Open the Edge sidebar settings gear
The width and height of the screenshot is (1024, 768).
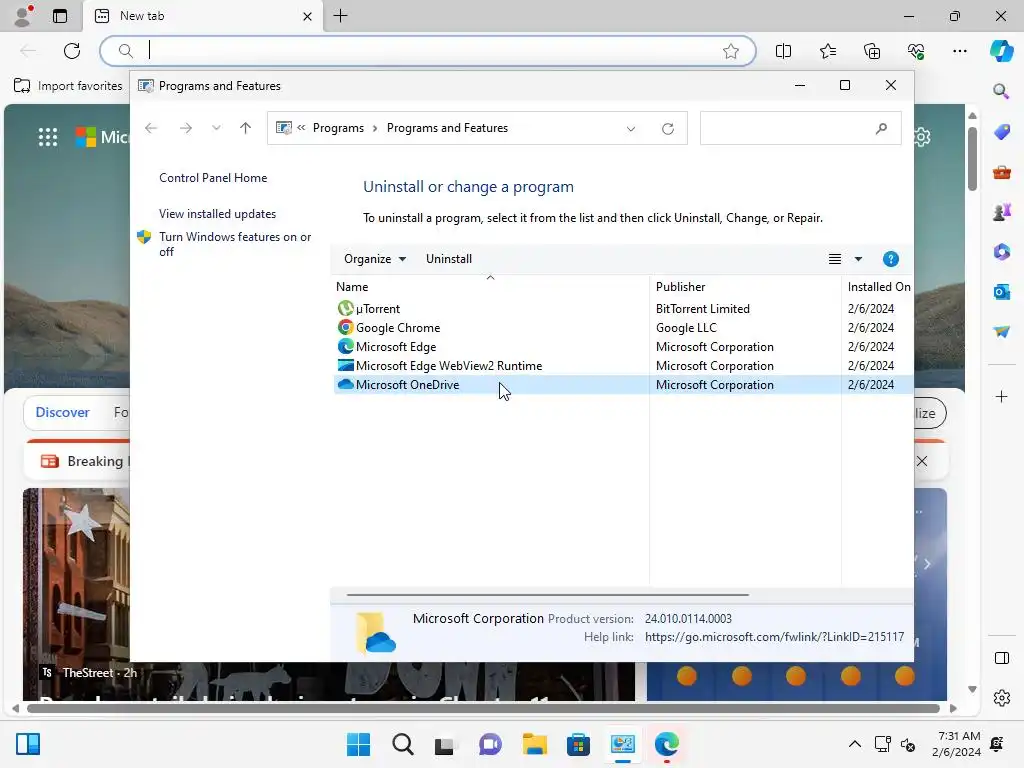pos(1001,698)
